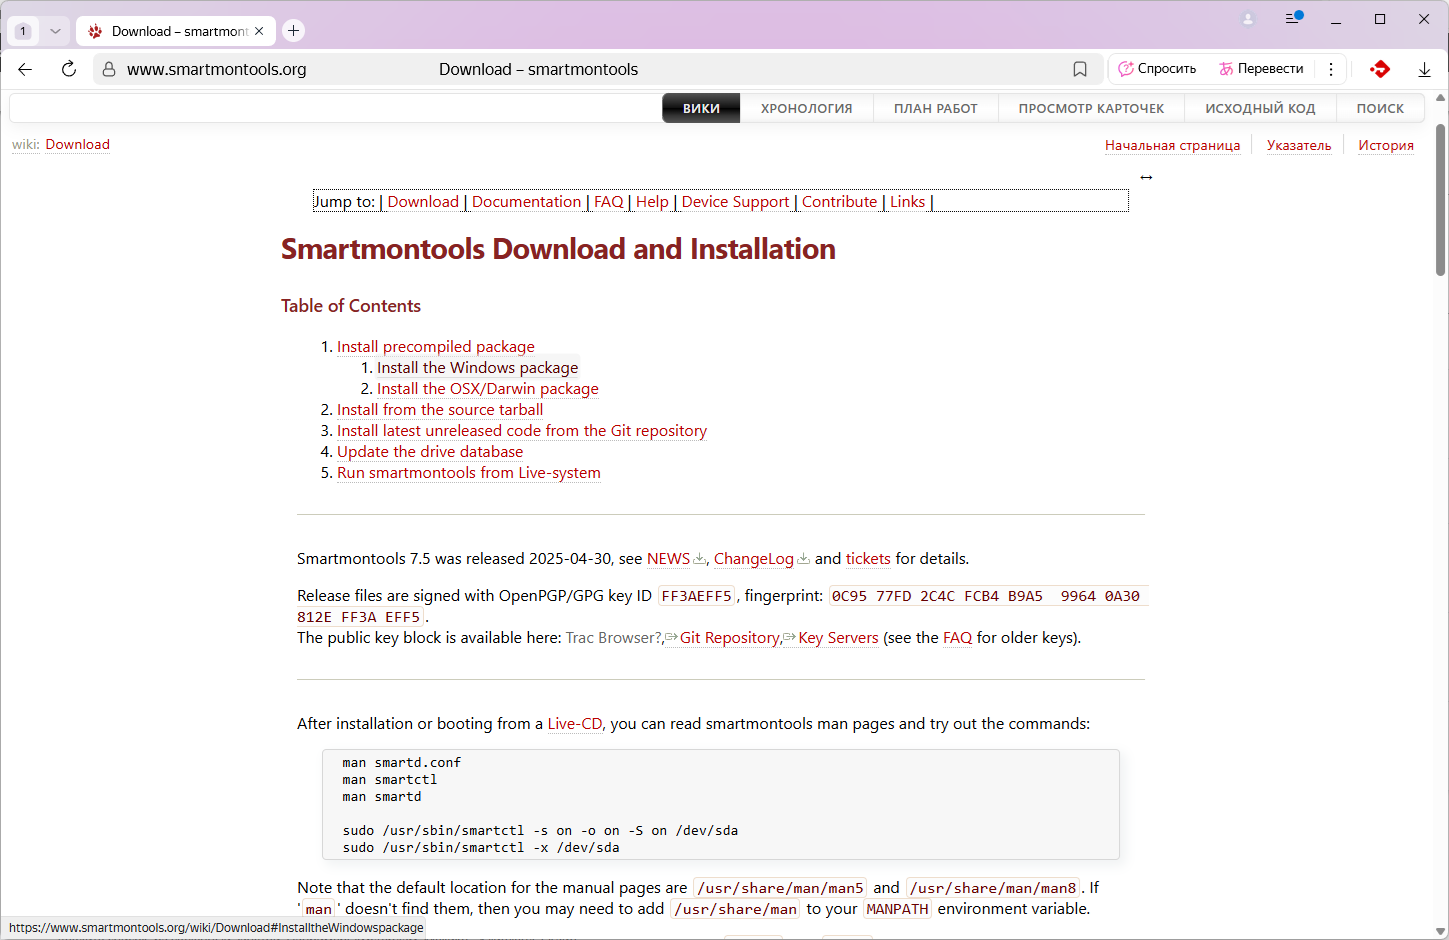Open a new browser tab
This screenshot has width=1449, height=940.
point(293,31)
